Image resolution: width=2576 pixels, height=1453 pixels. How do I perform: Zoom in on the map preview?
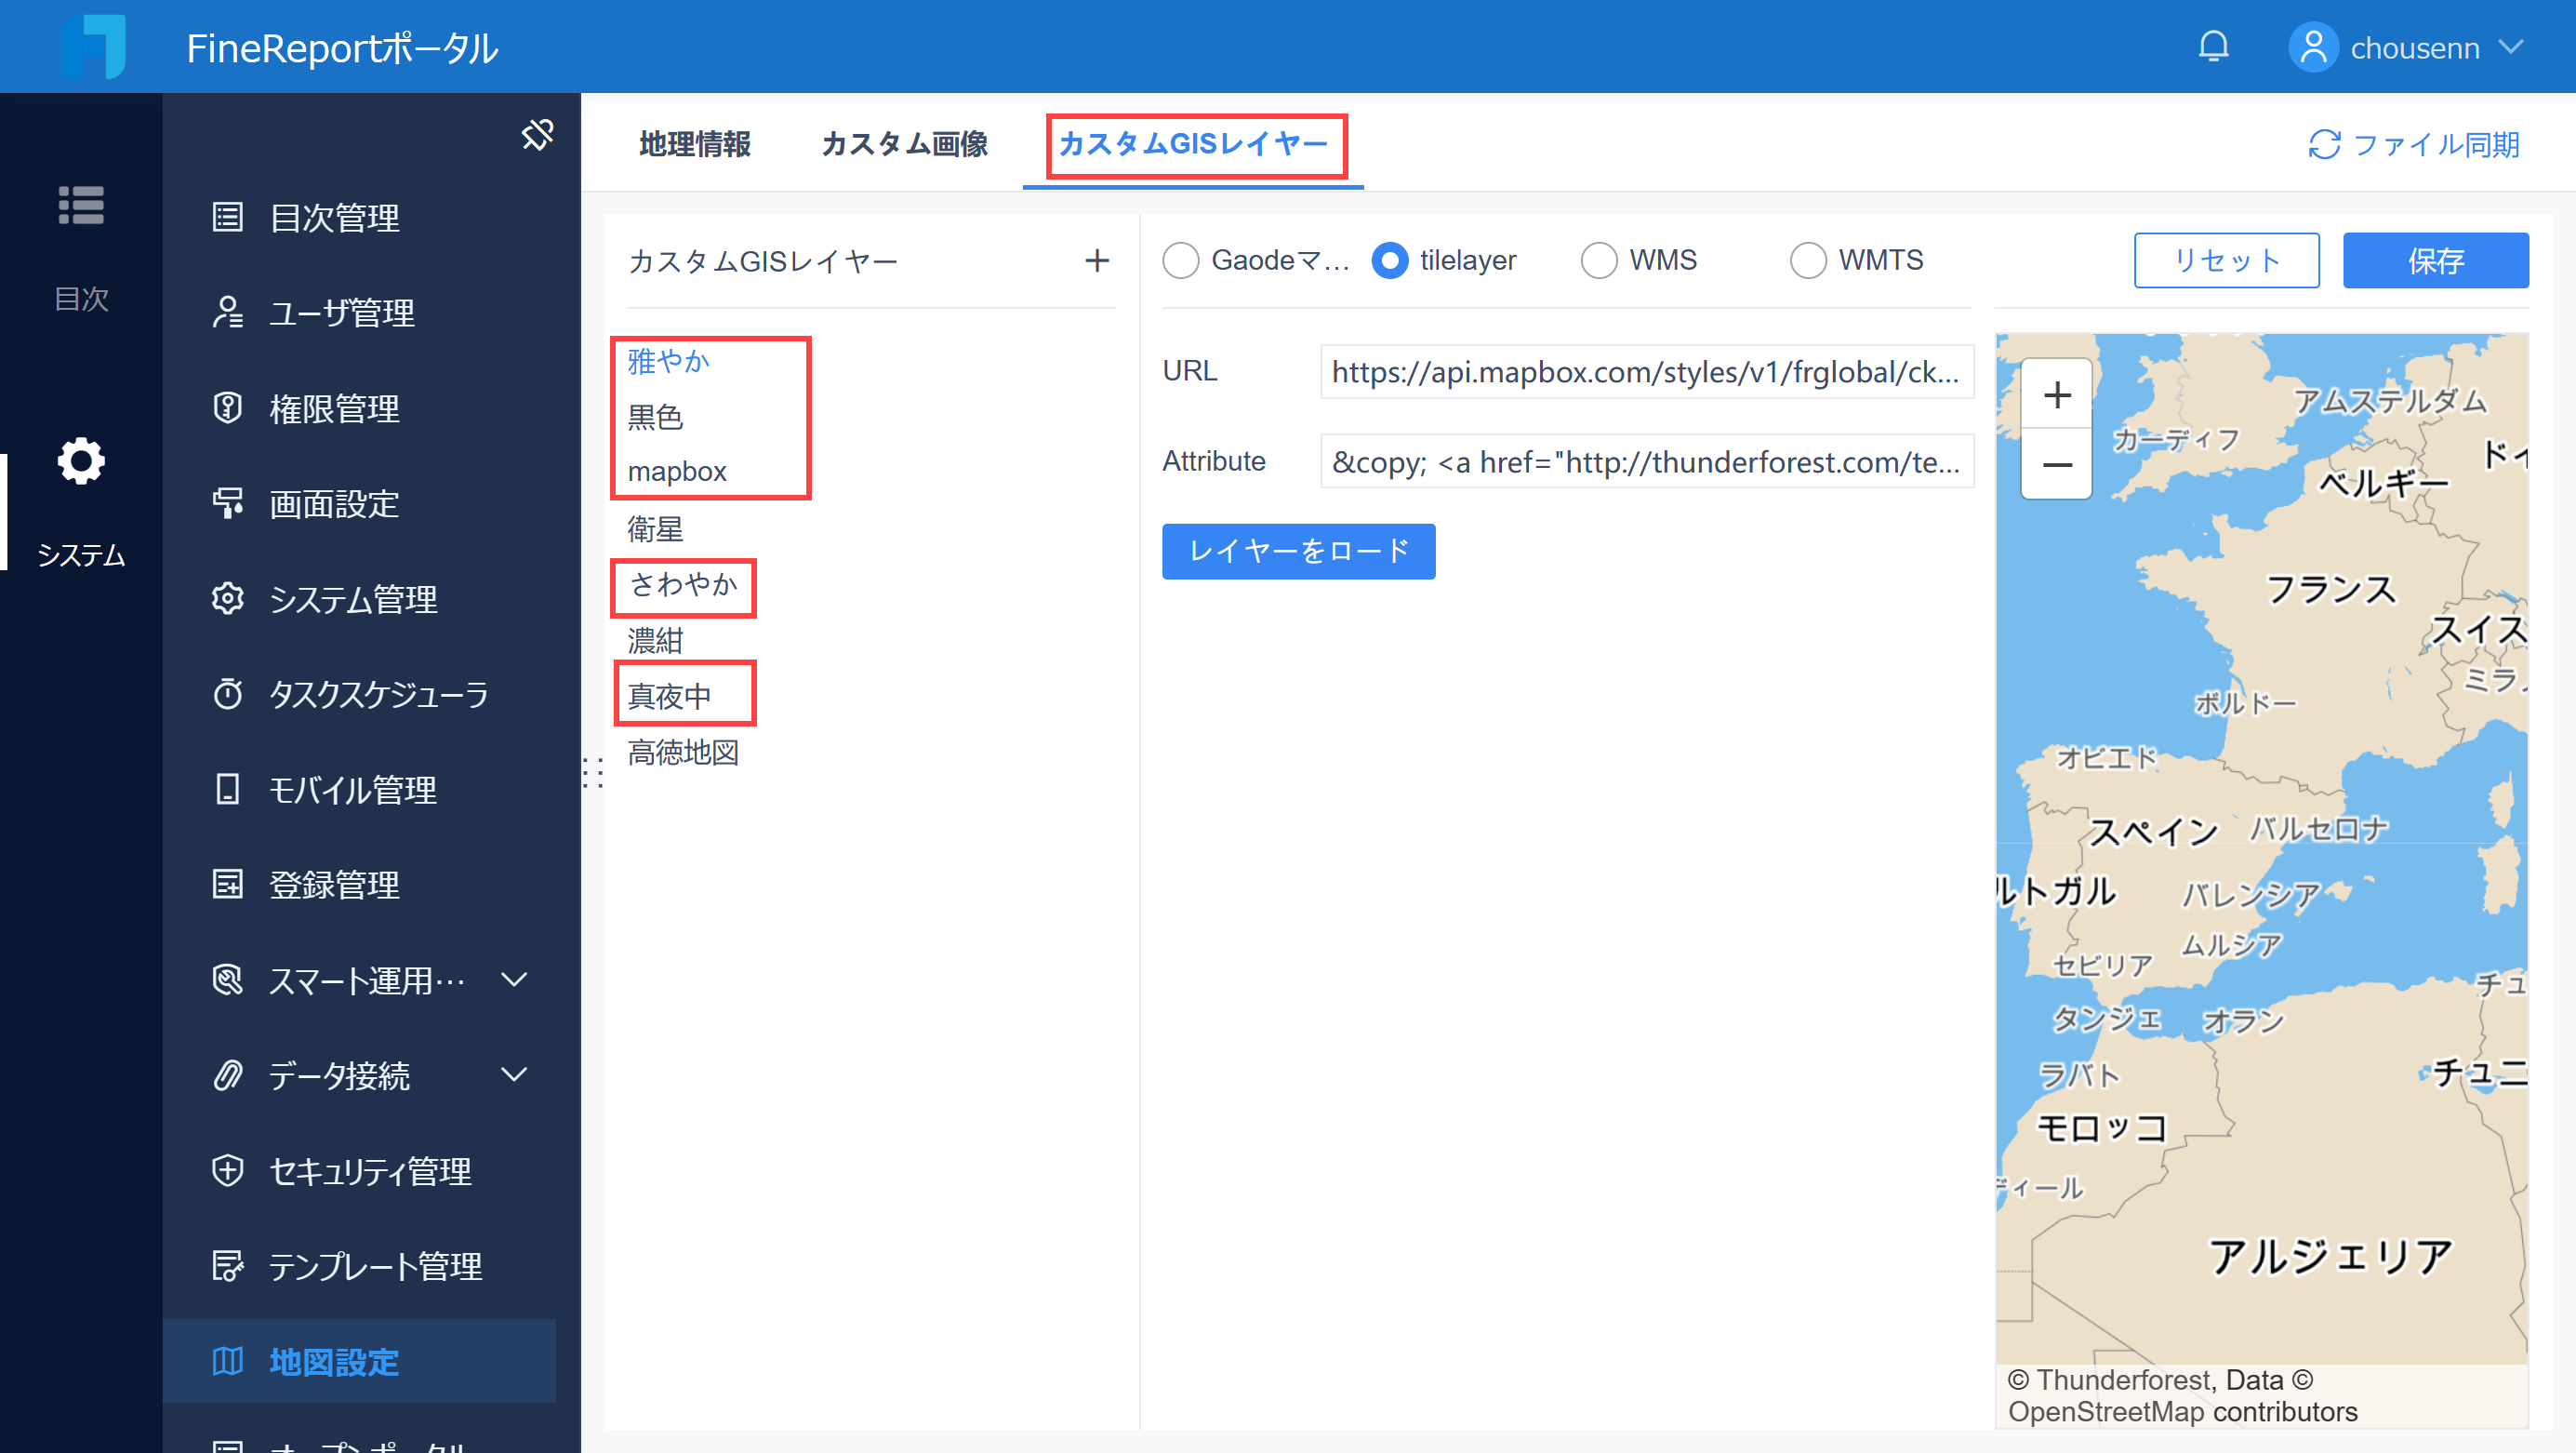pyautogui.click(x=2056, y=394)
